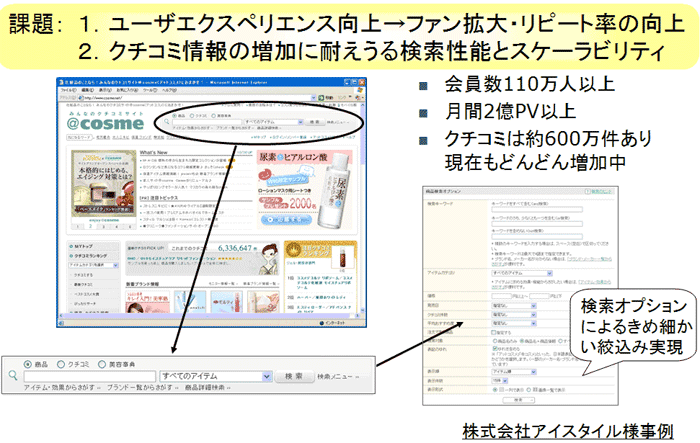
Task: Click the browser address bar
Action: tap(196, 97)
